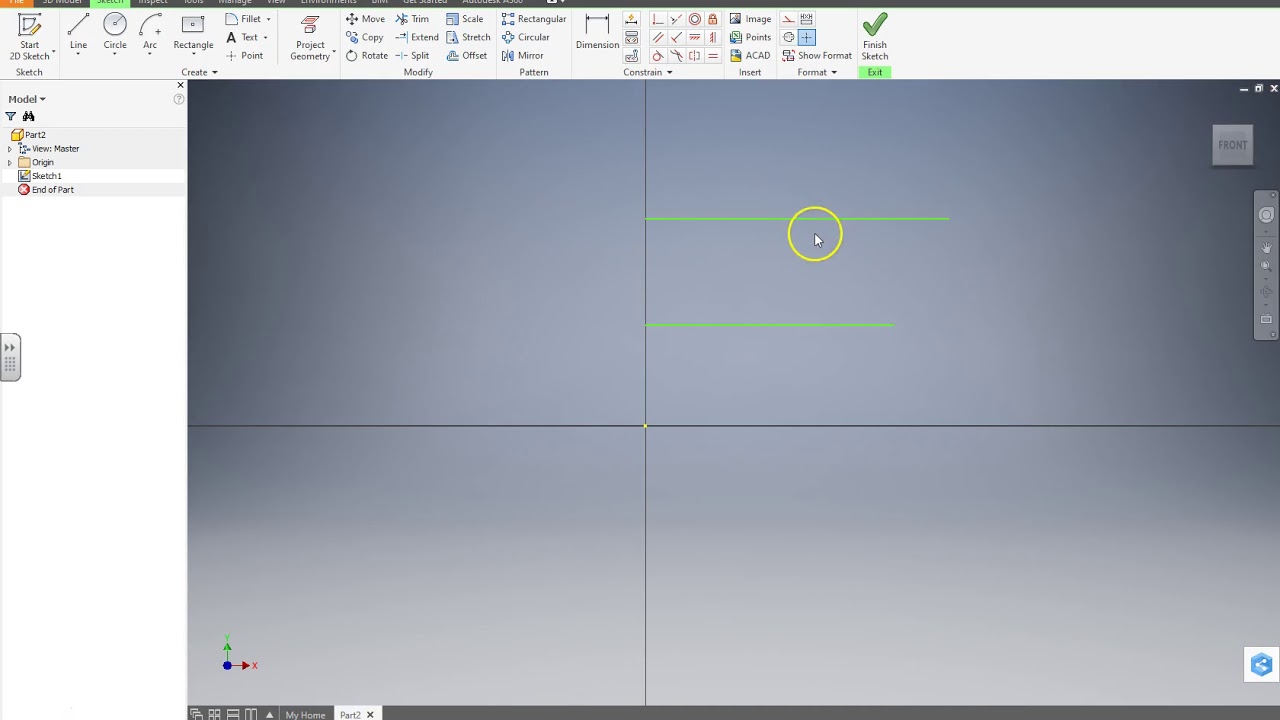Screen dimensions: 1280x720
Task: Activate the Pan navigation tool
Action: 1266,247
